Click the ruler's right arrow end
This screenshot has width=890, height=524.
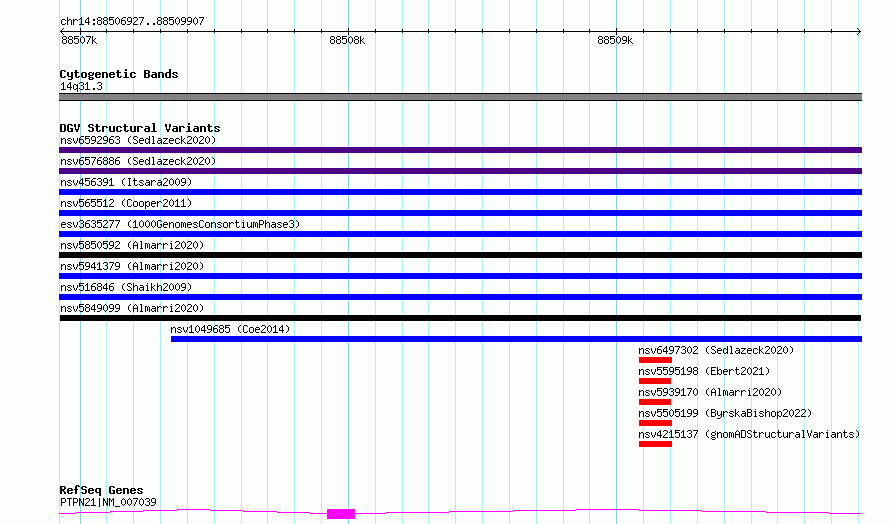pyautogui.click(x=859, y=32)
